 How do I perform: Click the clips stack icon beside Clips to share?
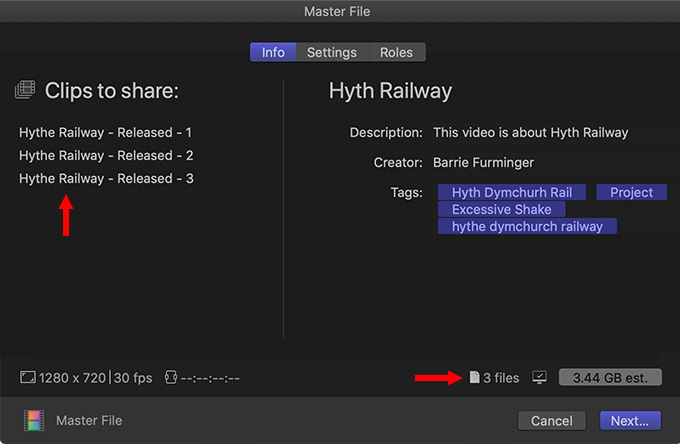[25, 90]
